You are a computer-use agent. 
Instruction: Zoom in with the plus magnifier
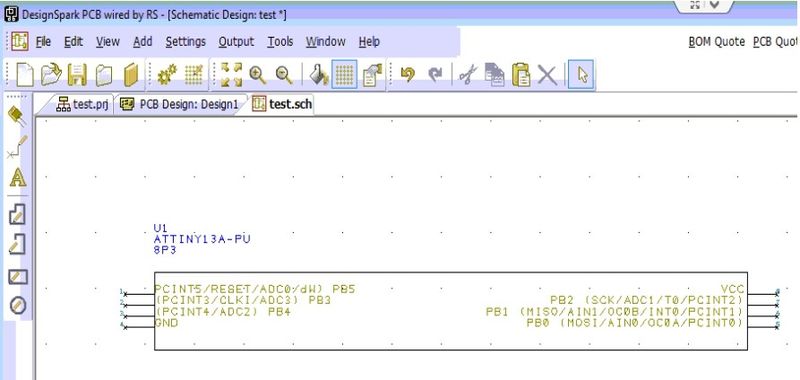point(258,75)
